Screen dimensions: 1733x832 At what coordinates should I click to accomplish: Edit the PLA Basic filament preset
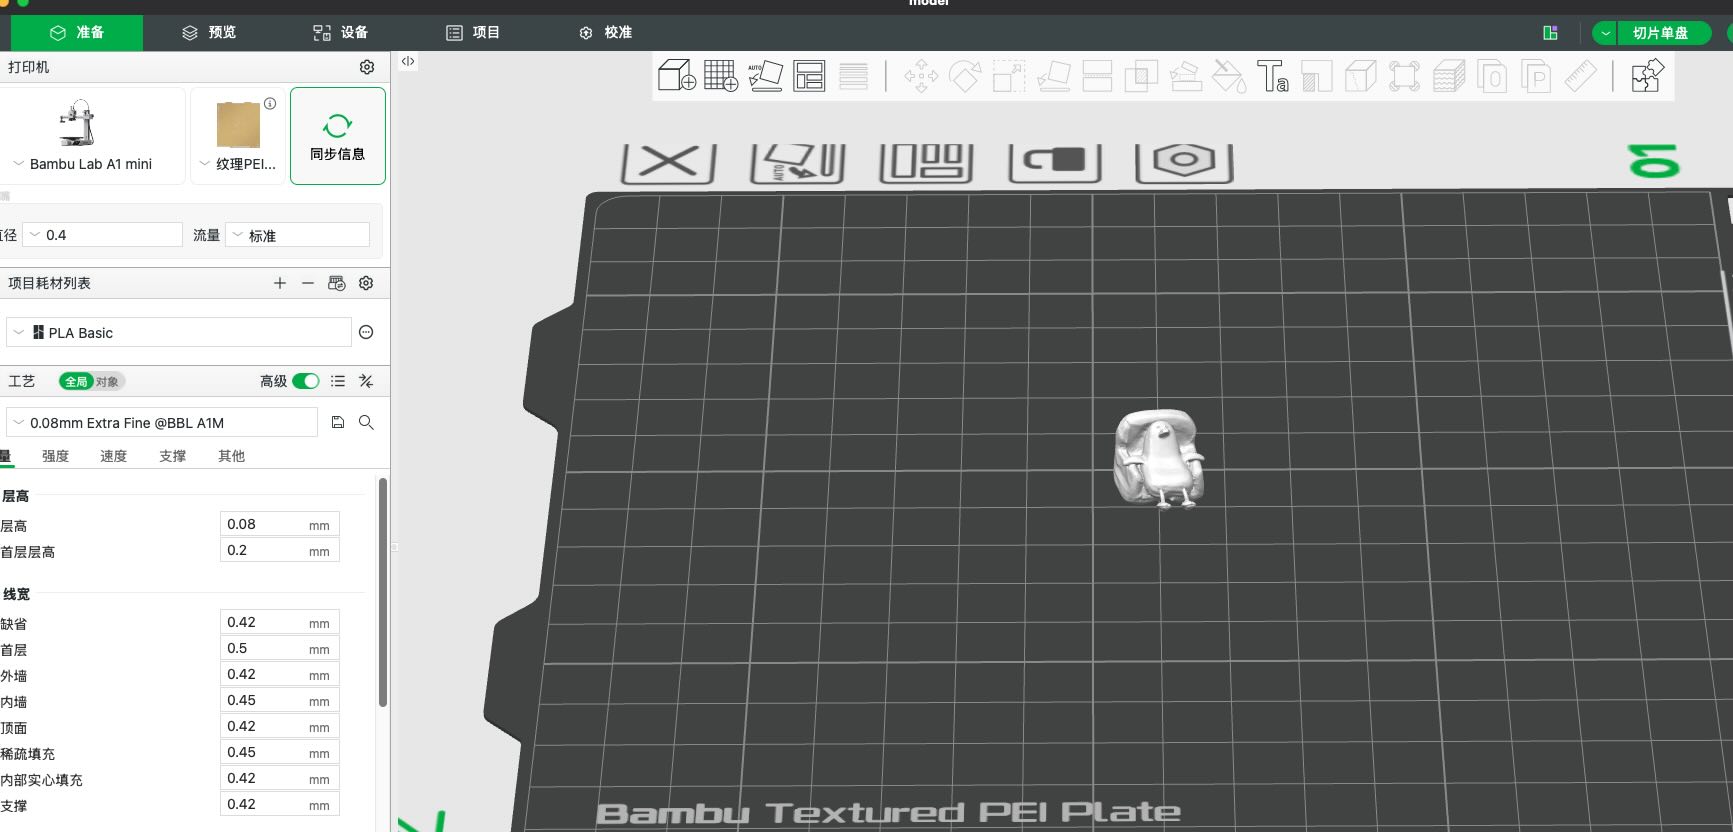pyautogui.click(x=366, y=332)
